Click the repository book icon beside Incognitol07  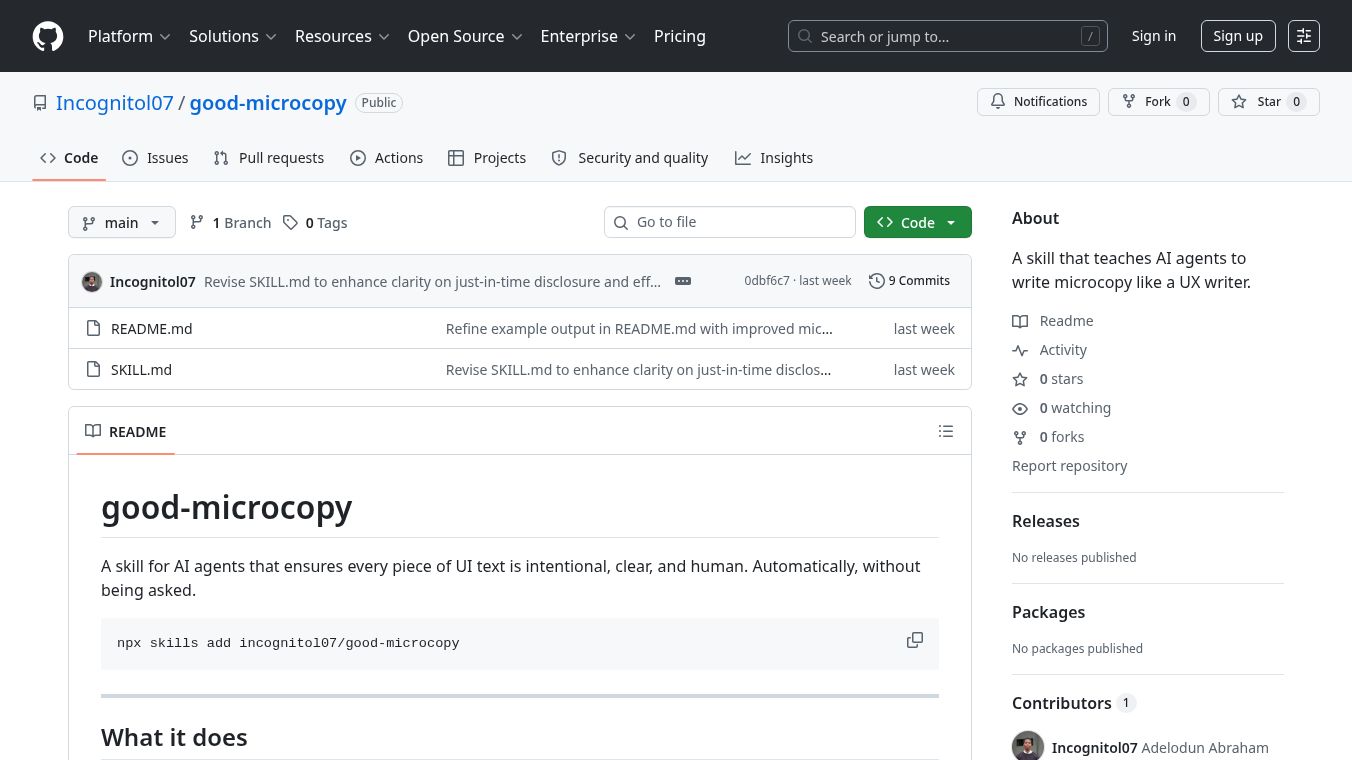tap(40, 103)
